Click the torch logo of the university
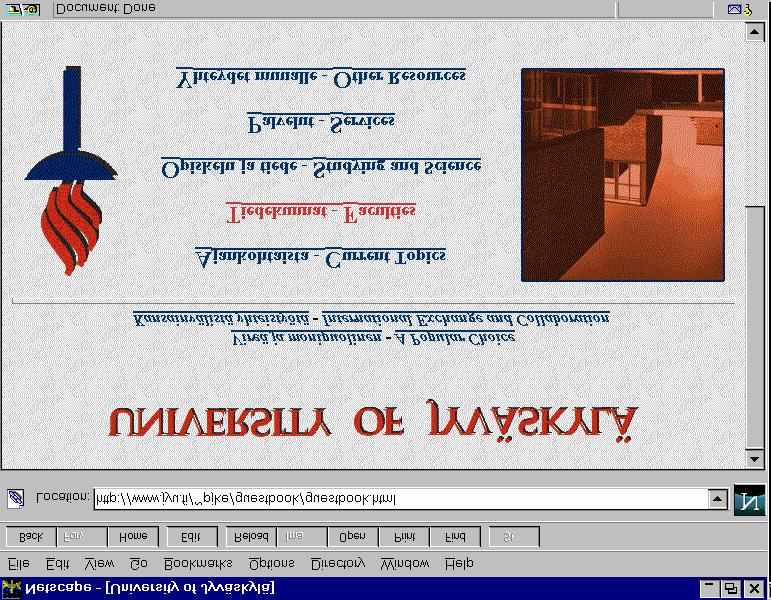This screenshot has width=771, height=600. pyautogui.click(x=72, y=171)
